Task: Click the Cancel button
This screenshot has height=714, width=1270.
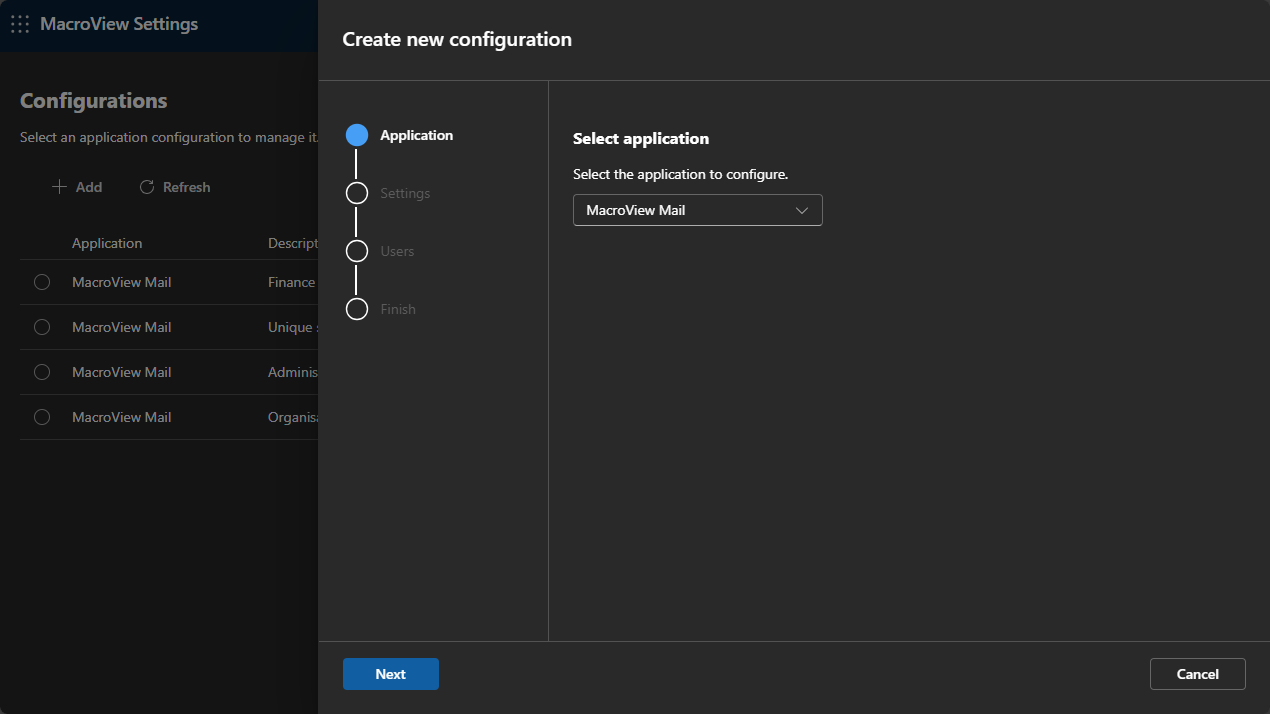Action: (x=1198, y=674)
